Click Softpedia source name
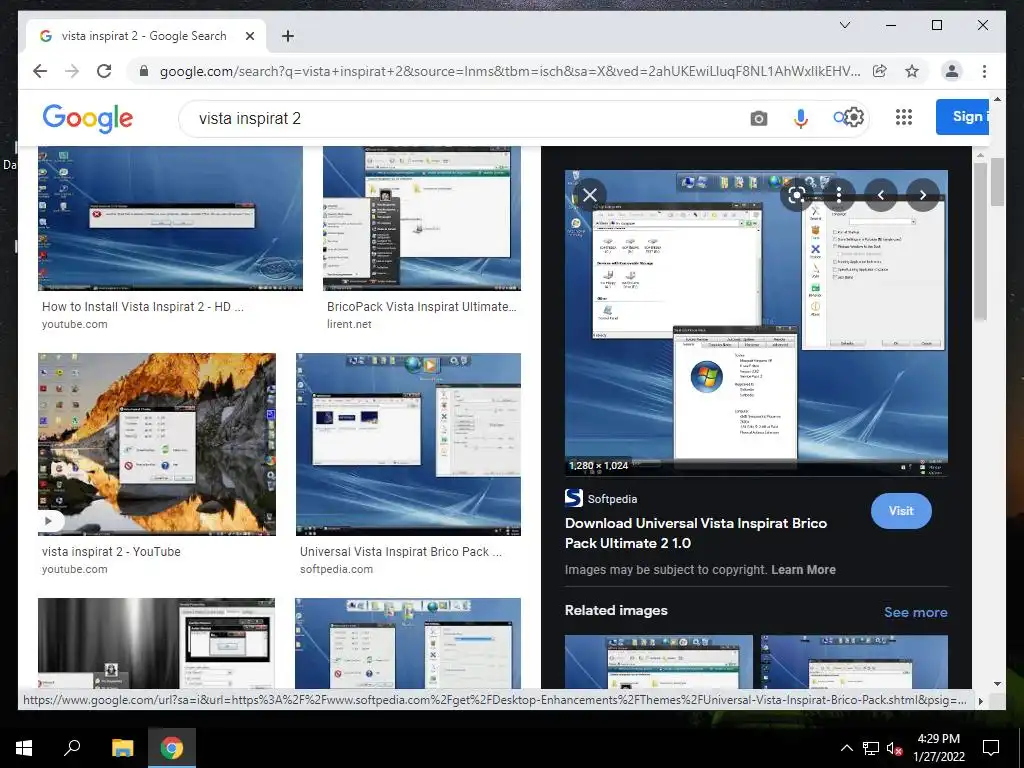The image size is (1024, 768). [x=612, y=499]
